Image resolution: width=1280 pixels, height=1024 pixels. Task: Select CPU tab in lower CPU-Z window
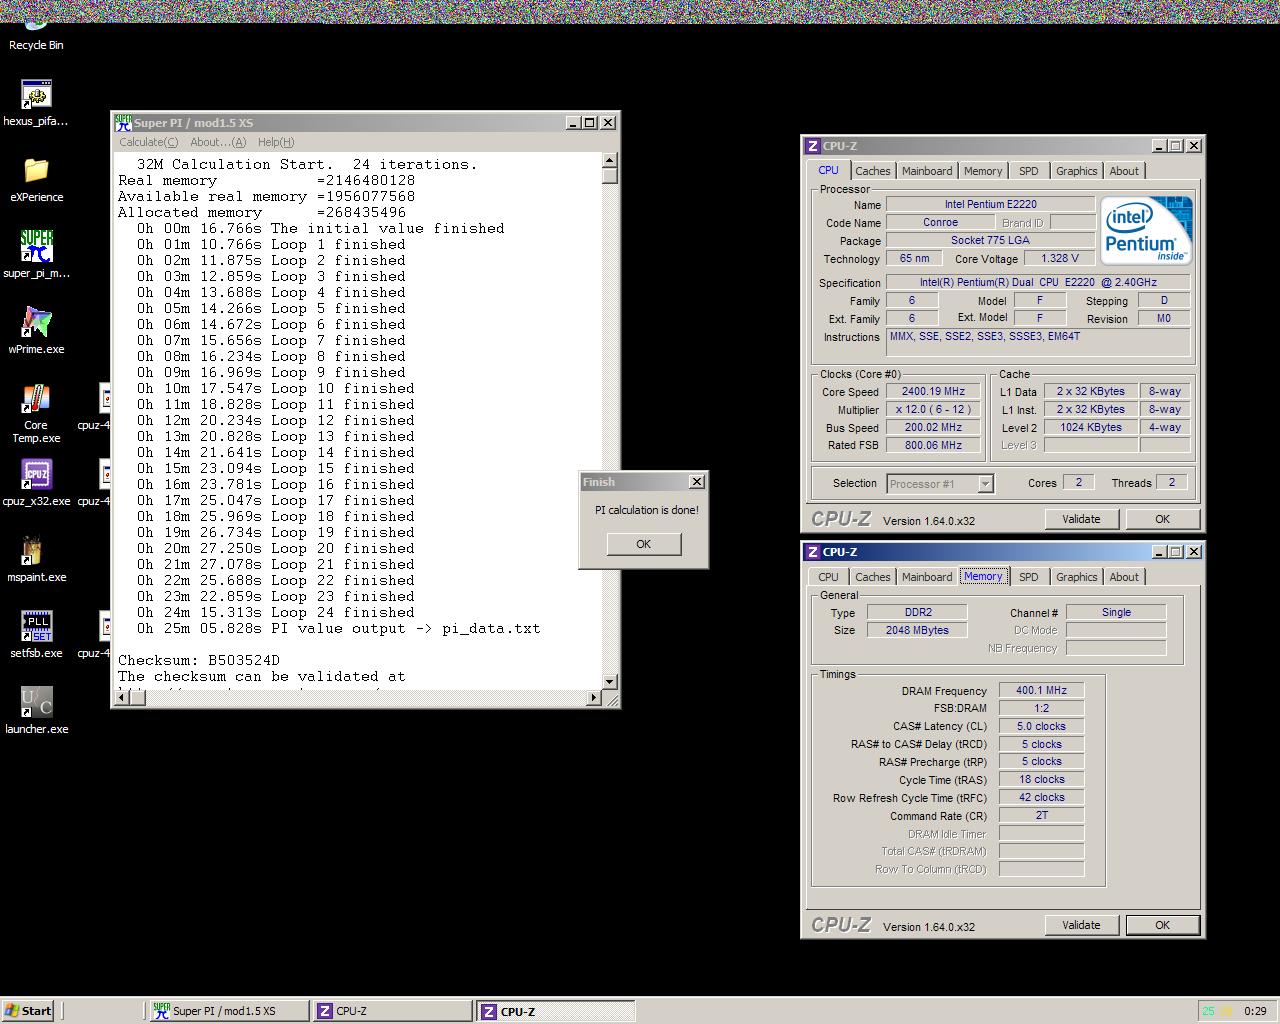(x=828, y=577)
